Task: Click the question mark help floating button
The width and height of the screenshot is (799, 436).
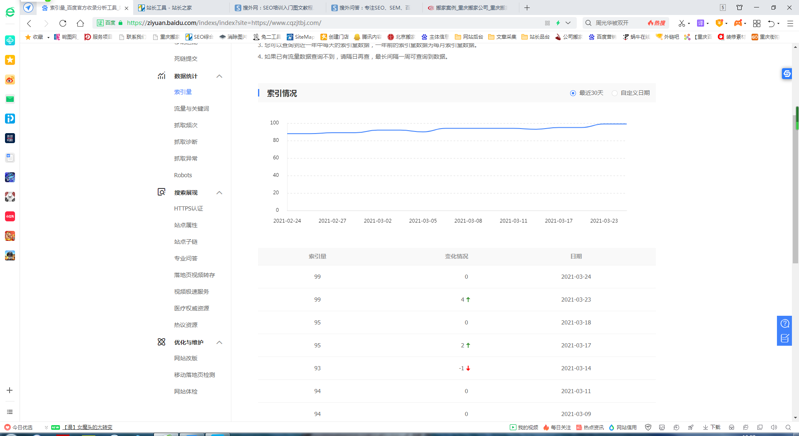Action: (x=785, y=324)
